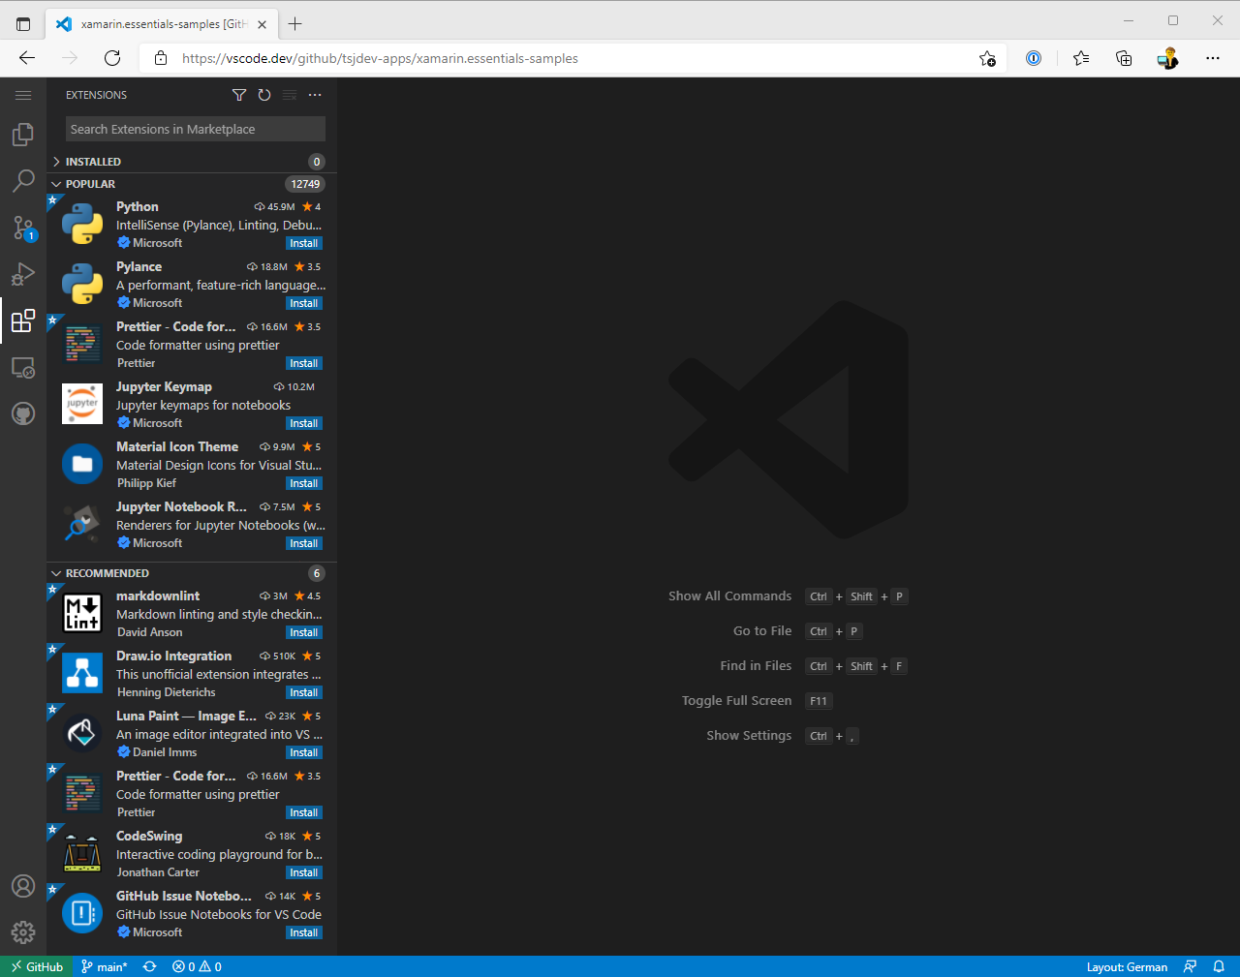Open the Remote Explorer view

point(22,367)
